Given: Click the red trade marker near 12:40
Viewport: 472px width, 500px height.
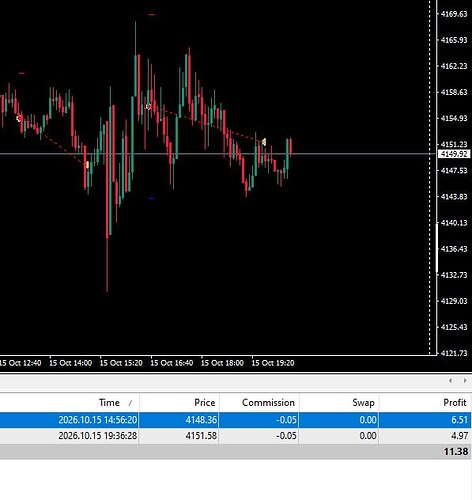Looking at the screenshot, I should (x=19, y=118).
